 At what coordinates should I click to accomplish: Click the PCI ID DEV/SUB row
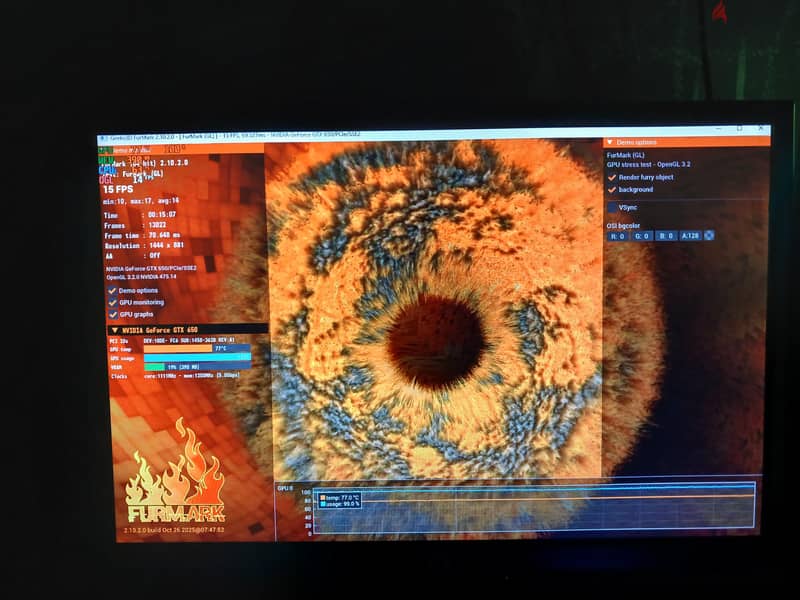point(172,340)
